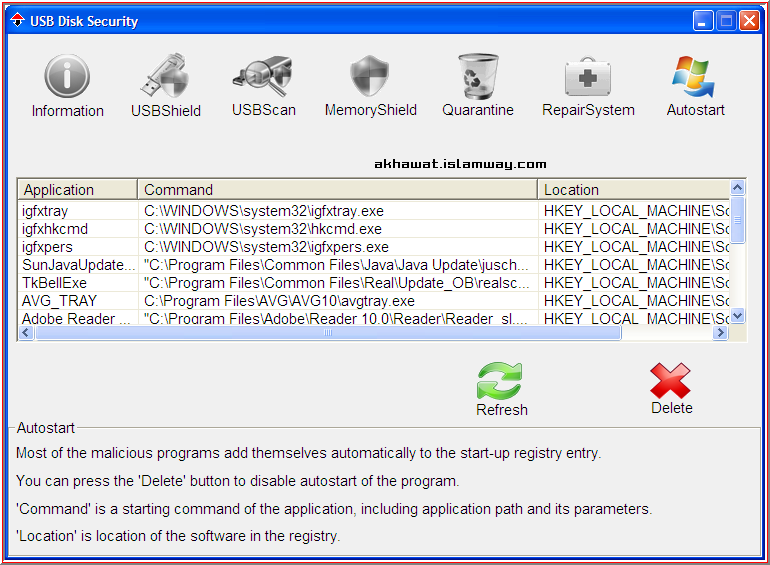This screenshot has height=565, width=770.
Task: Click the red Delete X icon
Action: pos(670,380)
